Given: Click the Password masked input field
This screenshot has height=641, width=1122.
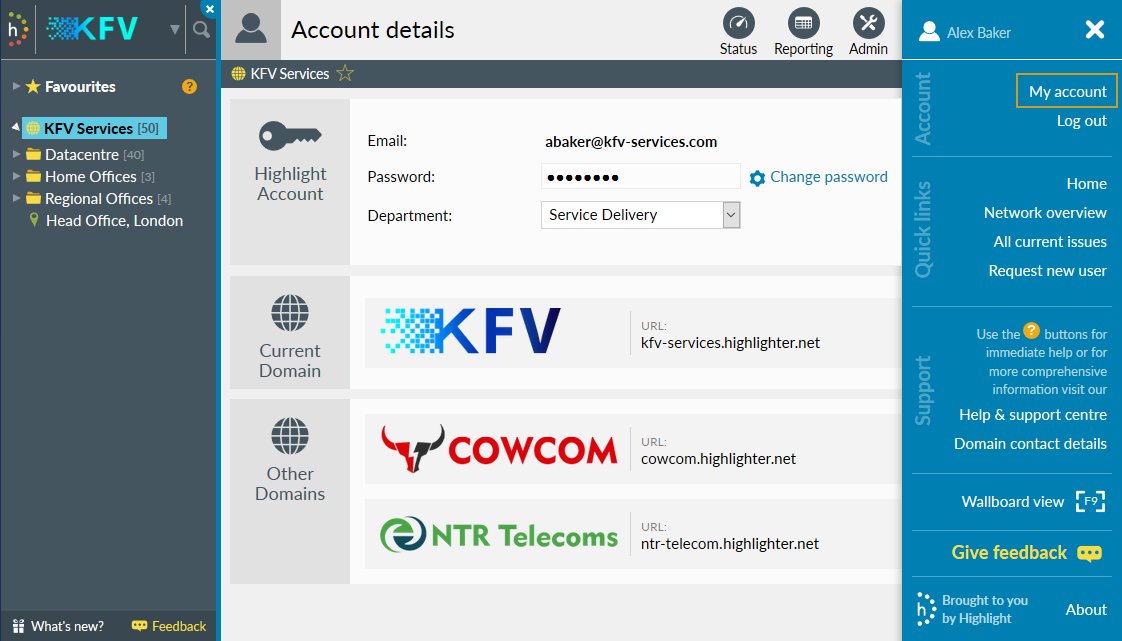Looking at the screenshot, I should click(x=640, y=176).
